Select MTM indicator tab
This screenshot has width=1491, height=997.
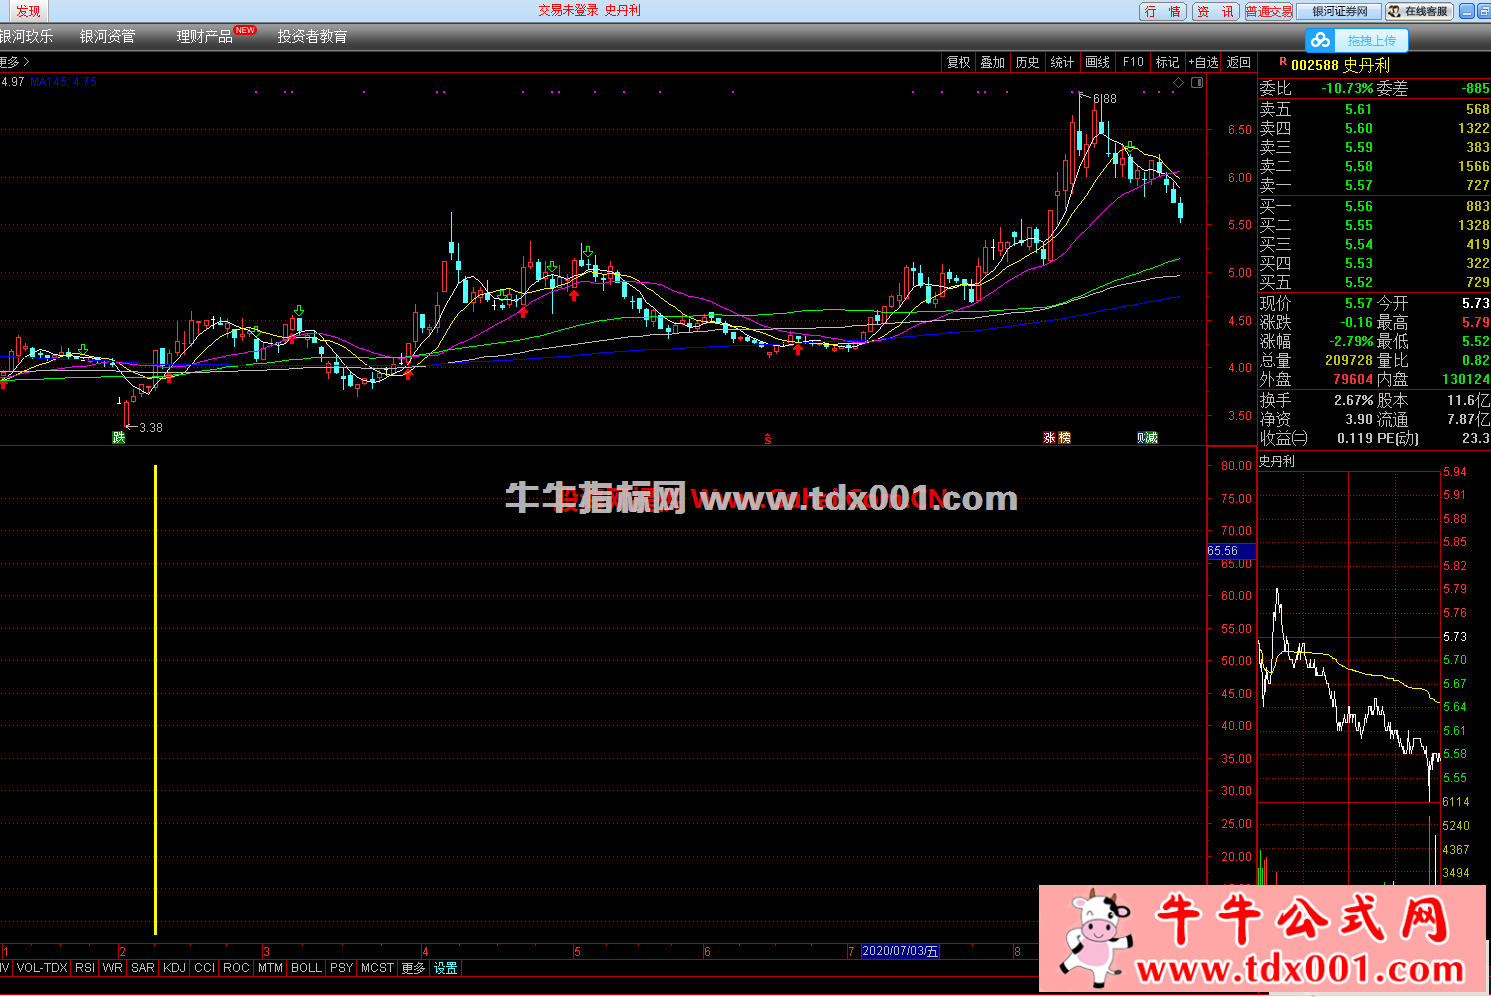pyautogui.click(x=270, y=968)
